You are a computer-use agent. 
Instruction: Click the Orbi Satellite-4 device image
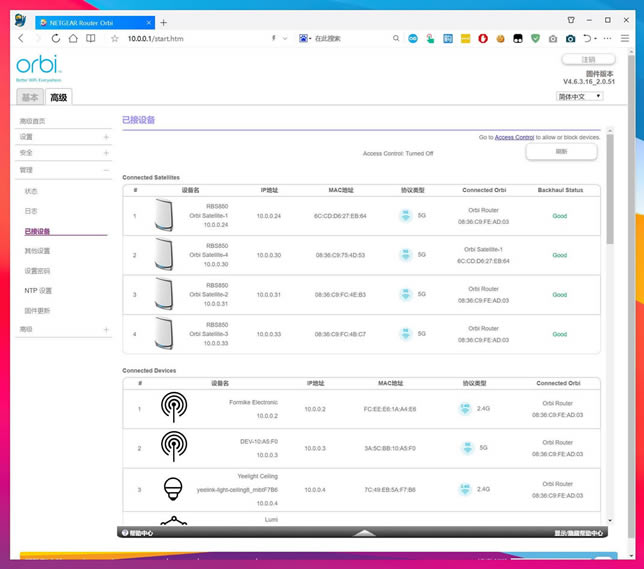click(164, 254)
